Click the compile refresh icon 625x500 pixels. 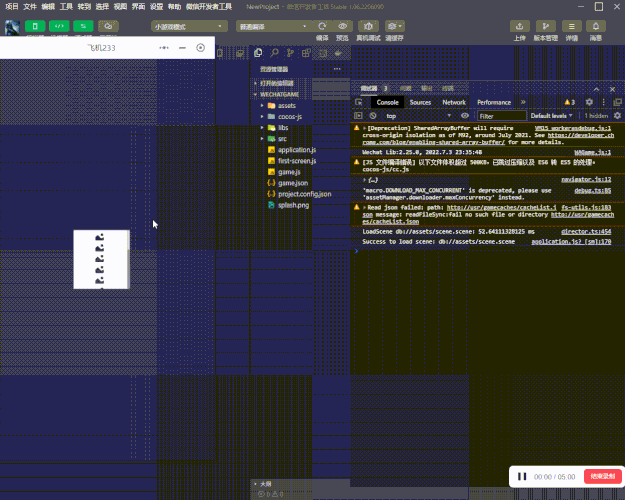[x=322, y=26]
